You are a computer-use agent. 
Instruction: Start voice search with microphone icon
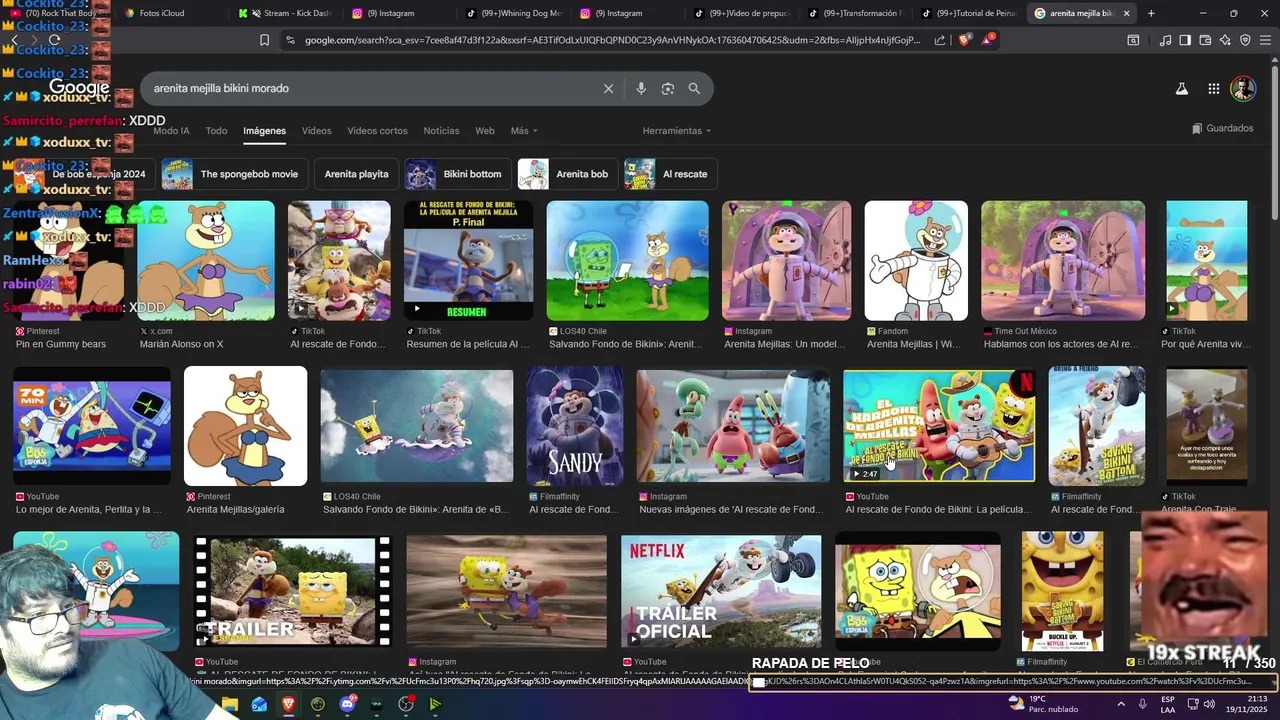(x=641, y=88)
